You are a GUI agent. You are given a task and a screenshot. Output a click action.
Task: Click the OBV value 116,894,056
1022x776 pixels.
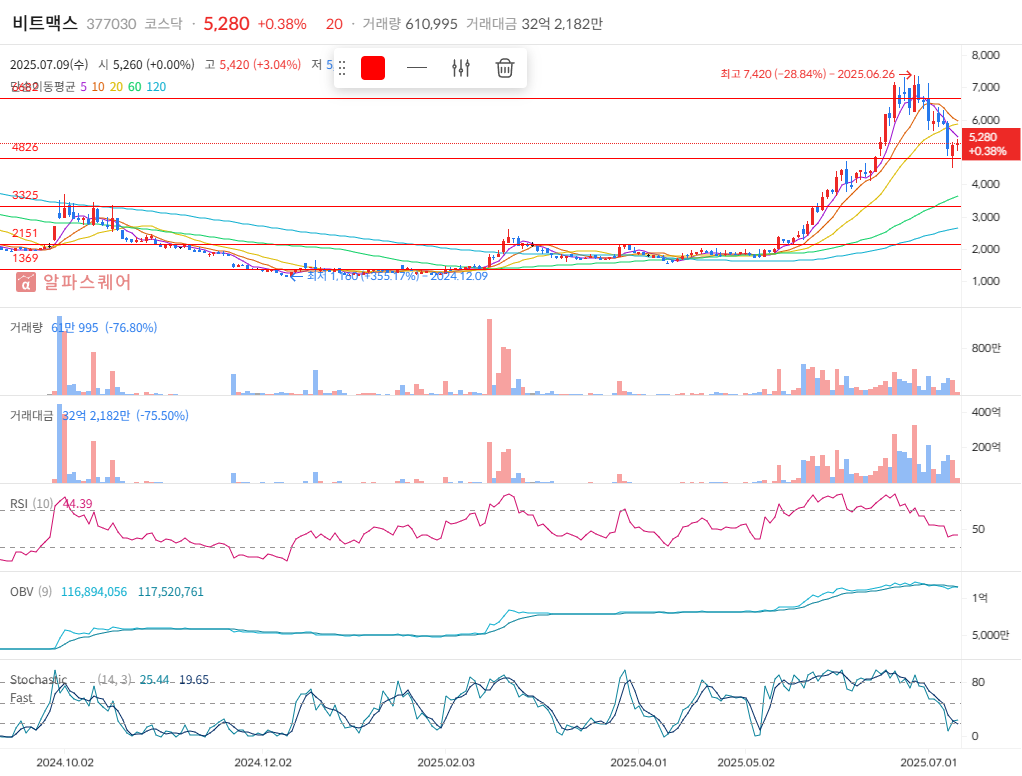coord(94,592)
